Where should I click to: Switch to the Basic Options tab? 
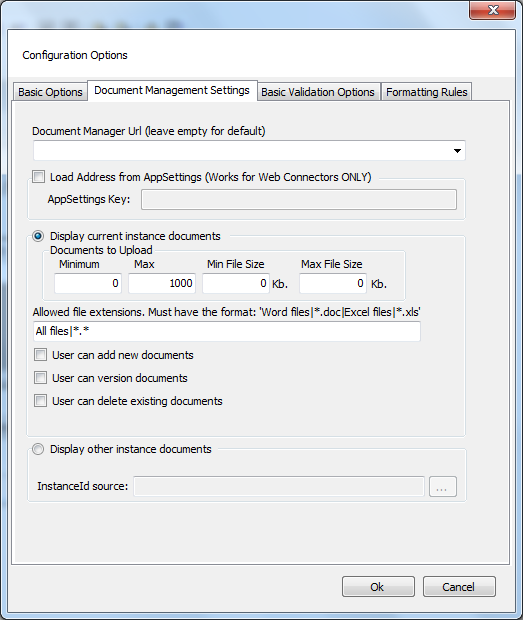[x=50, y=92]
